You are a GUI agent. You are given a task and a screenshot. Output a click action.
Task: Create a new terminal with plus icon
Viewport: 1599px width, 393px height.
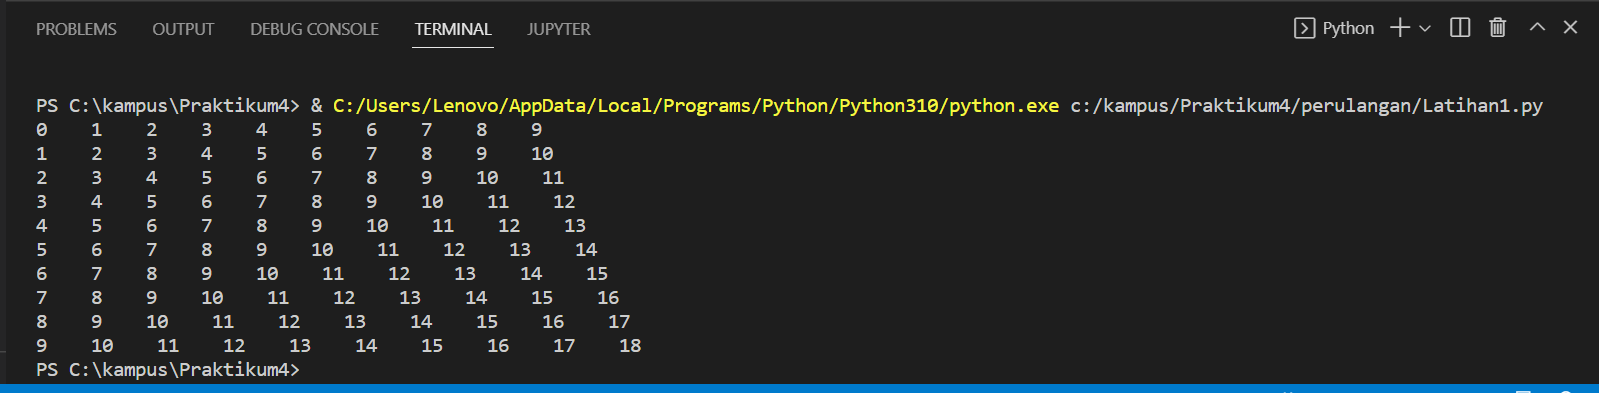click(x=1400, y=28)
